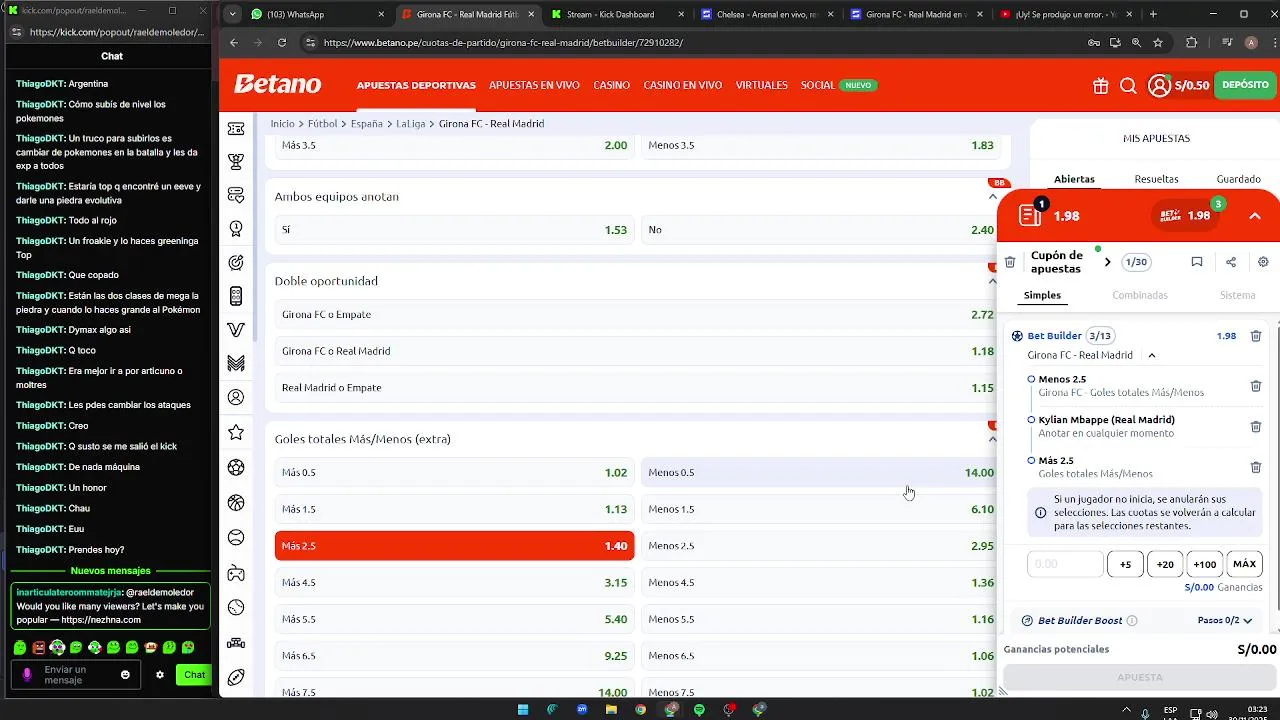Select Menos 2.5 odds 2.95

click(x=821, y=546)
